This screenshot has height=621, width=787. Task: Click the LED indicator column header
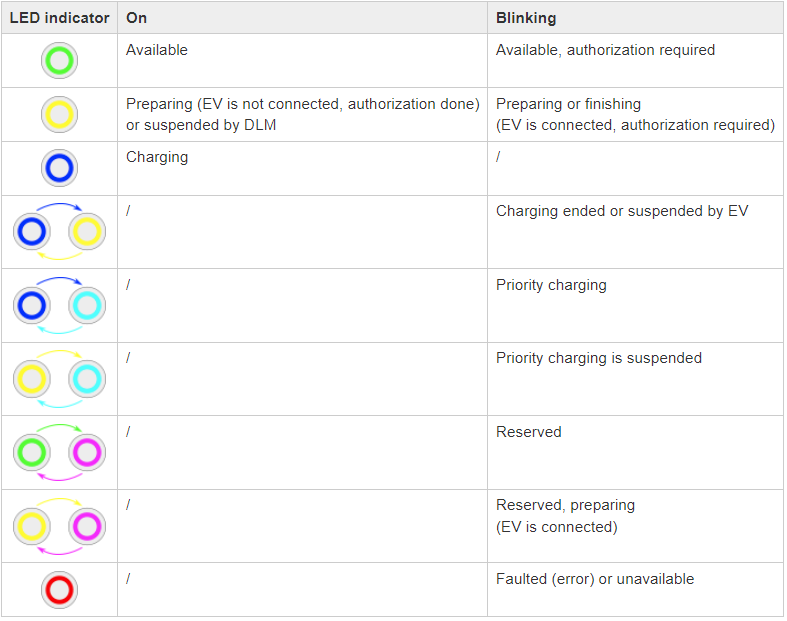point(59,18)
